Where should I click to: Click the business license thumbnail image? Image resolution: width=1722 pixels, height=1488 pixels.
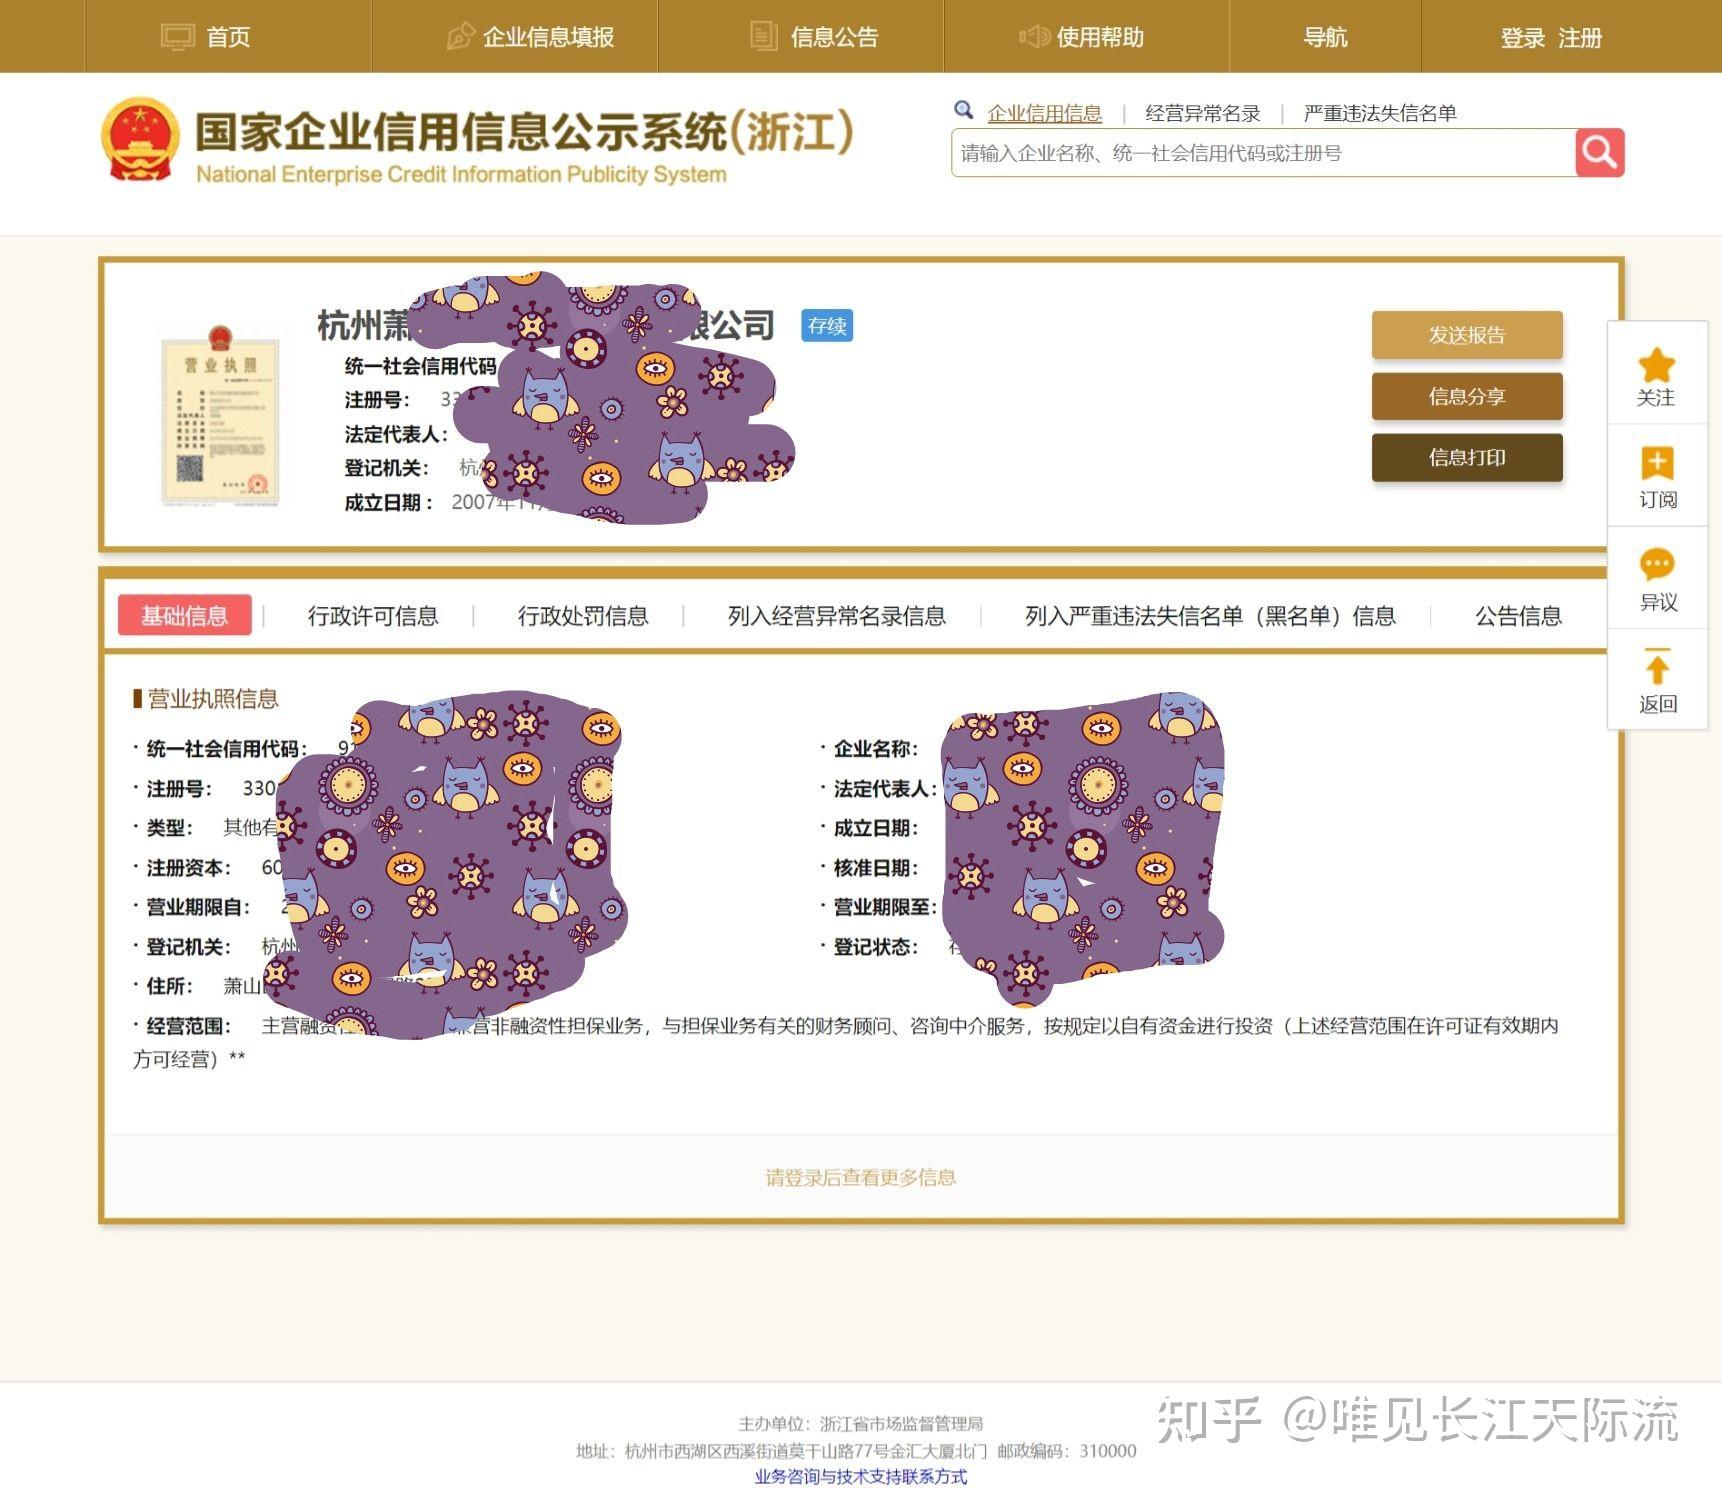(220, 416)
